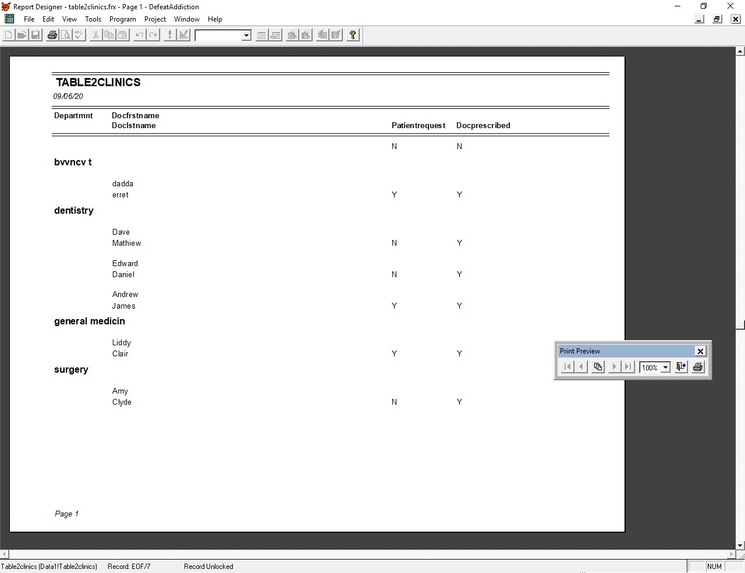Viewport: 745px width, 573px height.
Task: Click the Print Preview magnifier toolbar icon
Action: [x=66, y=35]
